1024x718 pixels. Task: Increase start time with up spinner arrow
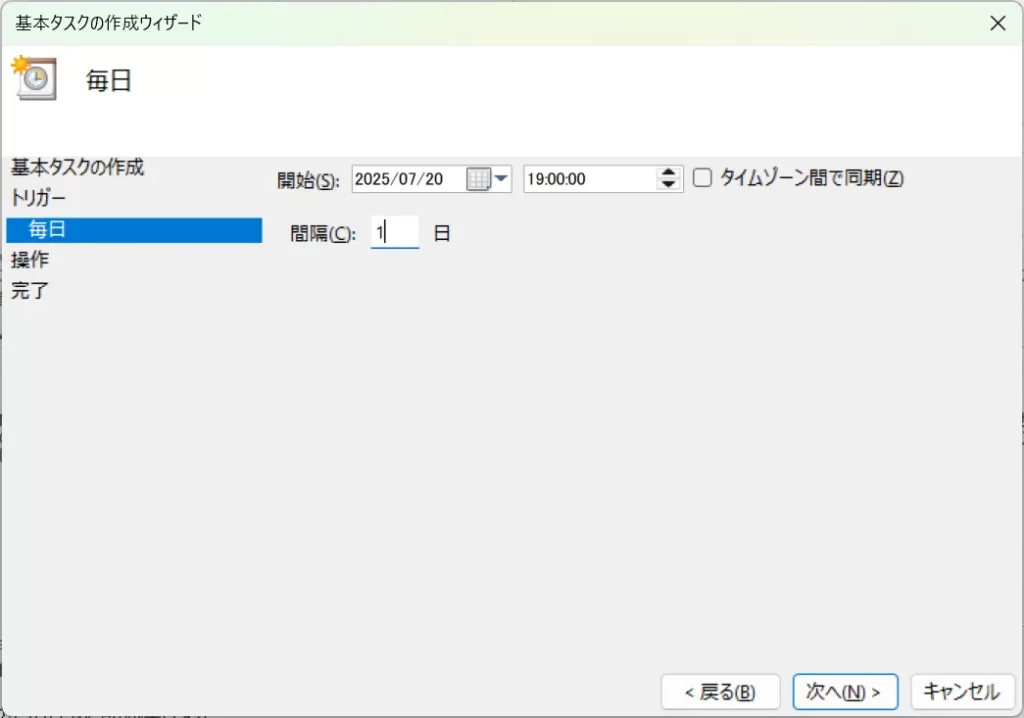pyautogui.click(x=668, y=173)
